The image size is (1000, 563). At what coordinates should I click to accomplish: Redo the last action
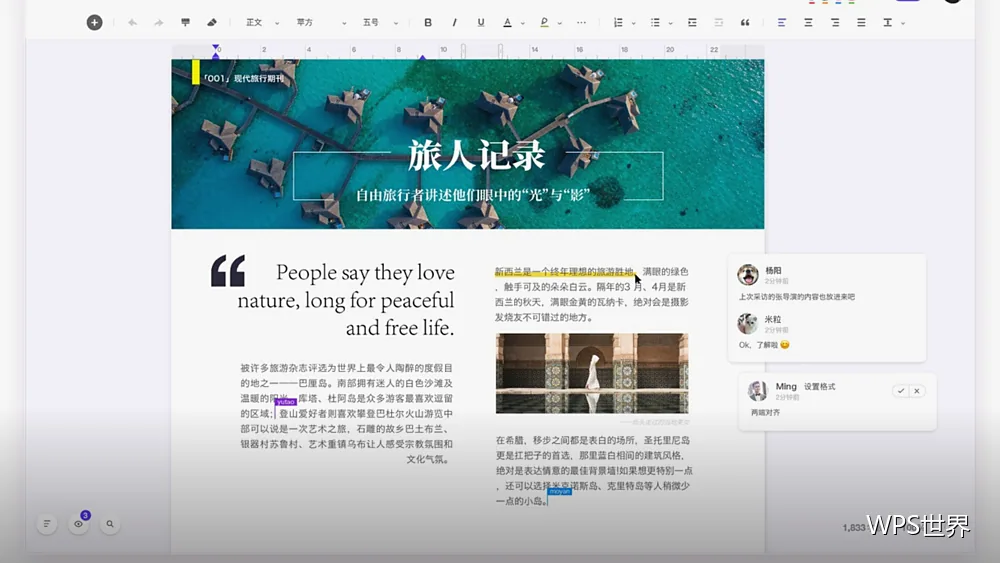pos(158,22)
